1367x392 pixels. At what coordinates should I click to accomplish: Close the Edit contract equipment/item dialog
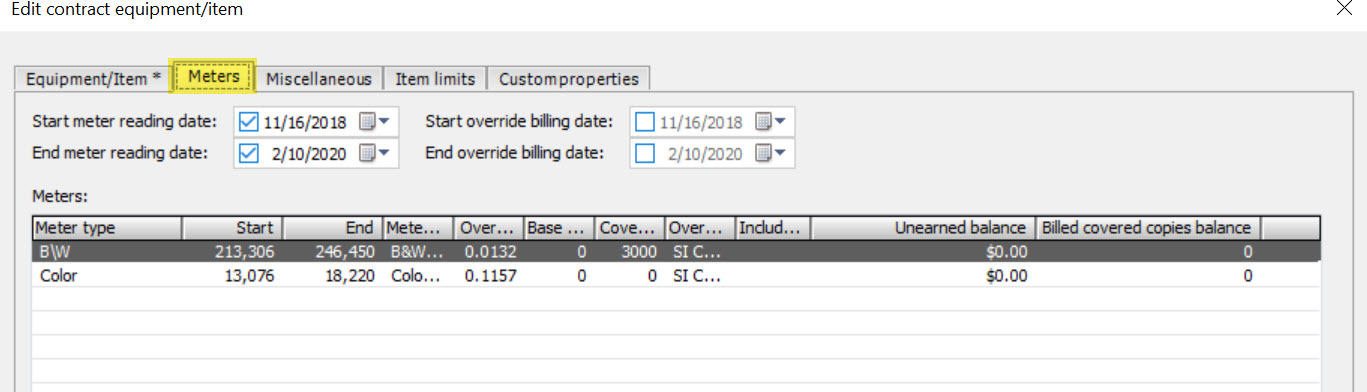(1343, 9)
